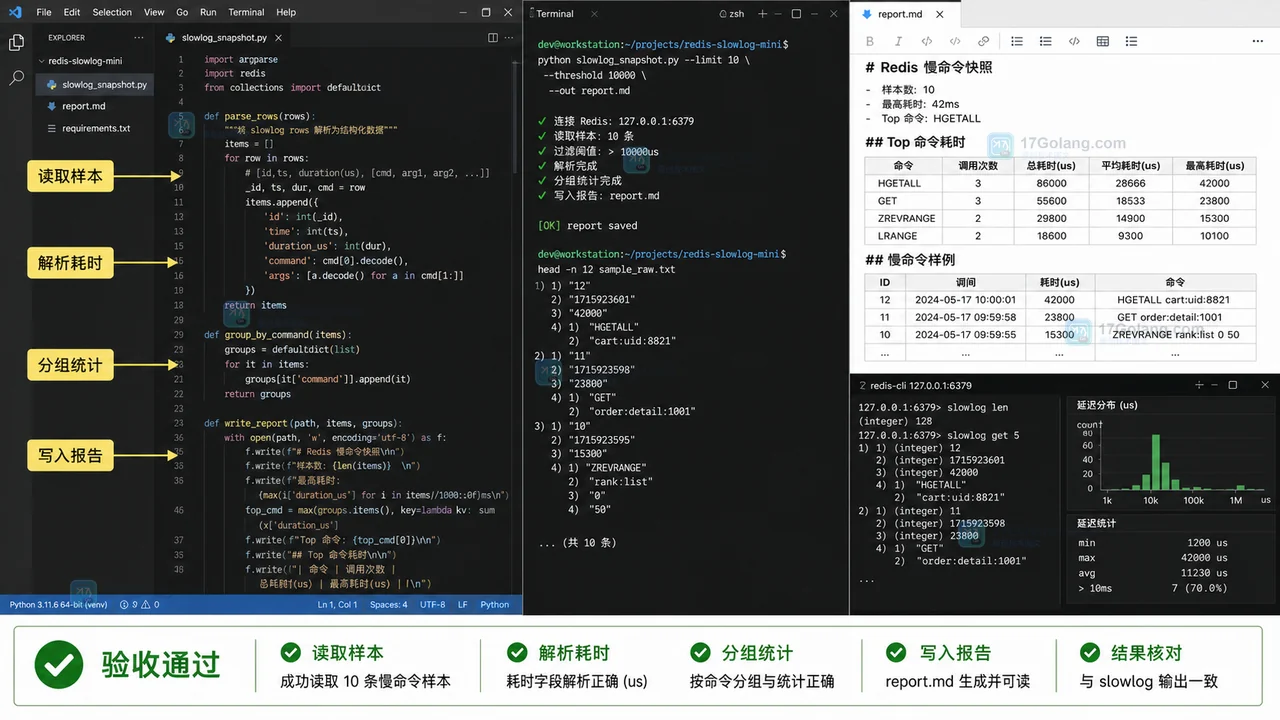Open the Selection menu
Image resolution: width=1280 pixels, height=720 pixels.
[112, 12]
